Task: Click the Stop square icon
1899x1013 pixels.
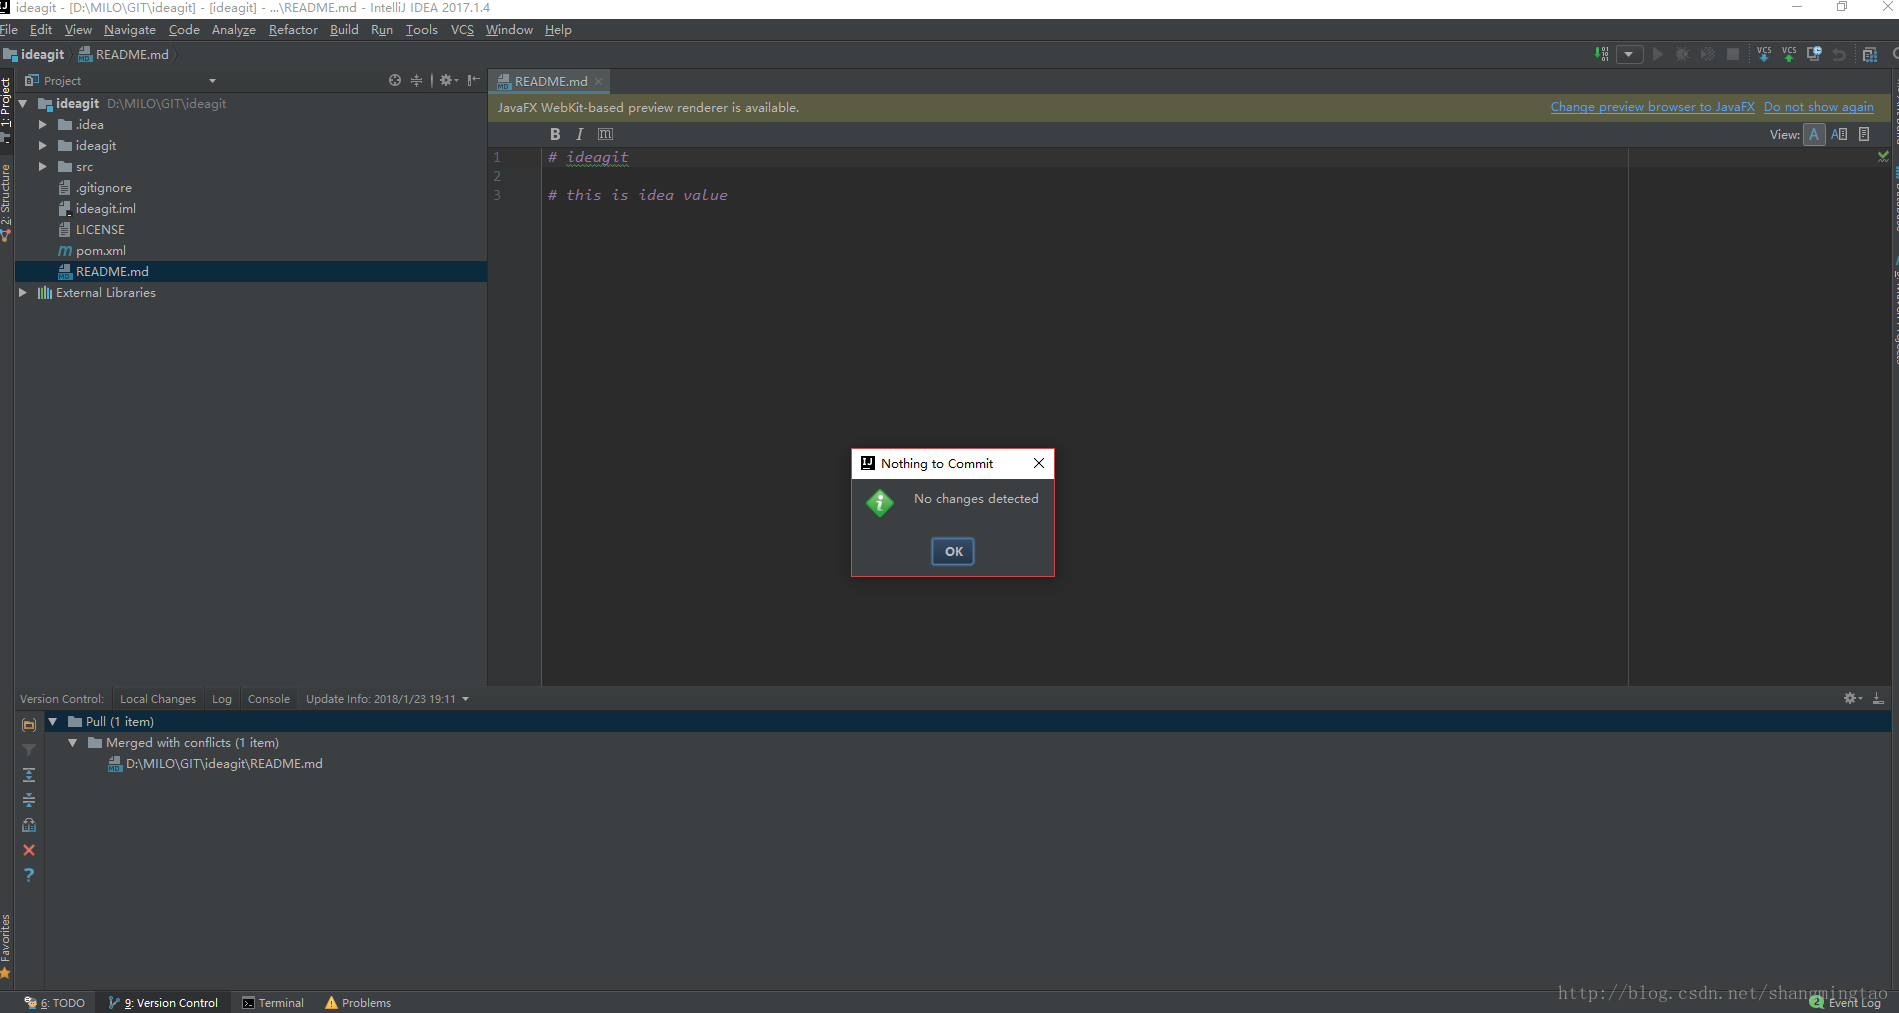Action: coord(1733,54)
